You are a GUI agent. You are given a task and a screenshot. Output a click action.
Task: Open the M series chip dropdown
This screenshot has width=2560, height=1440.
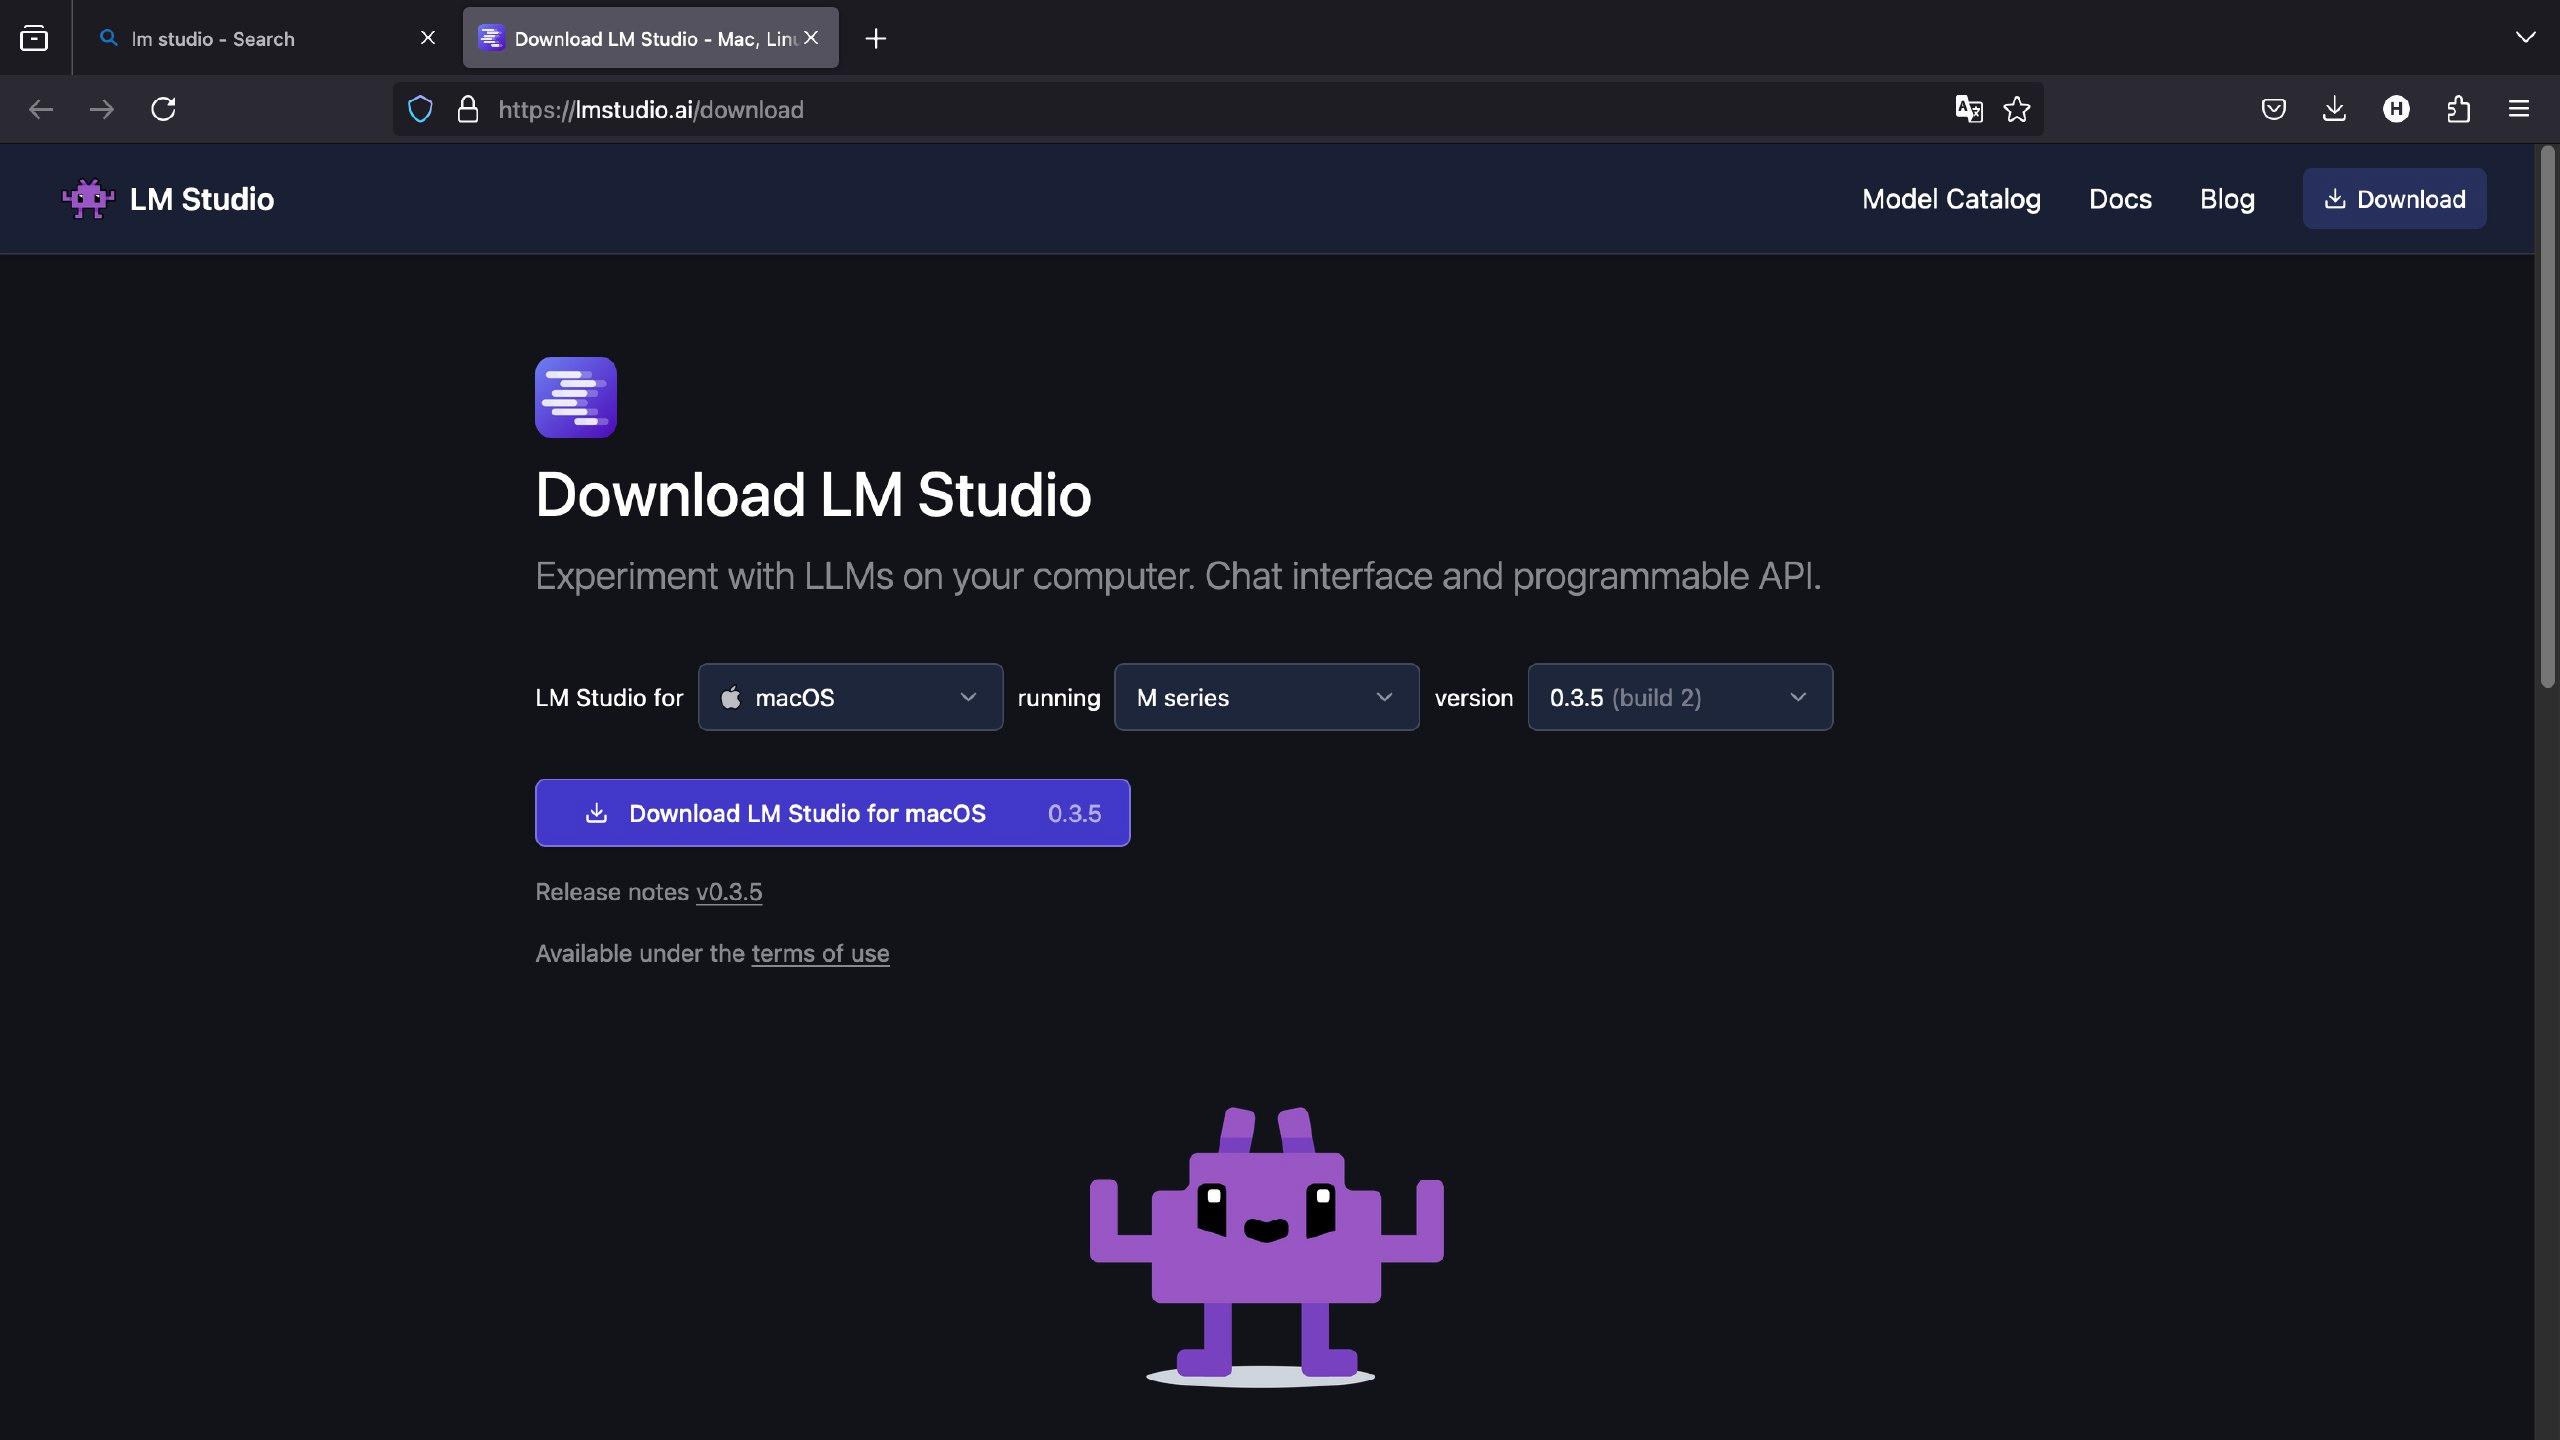[1266, 697]
